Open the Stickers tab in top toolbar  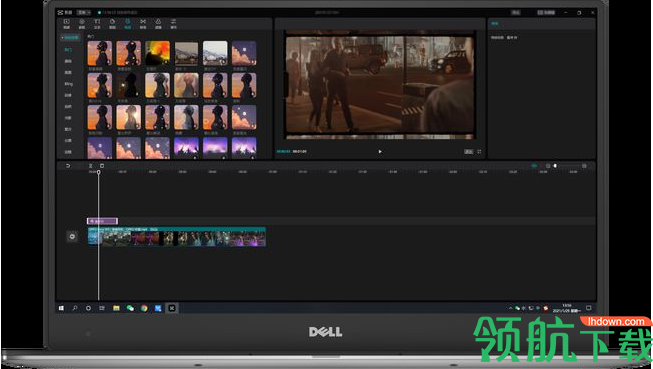(x=112, y=24)
